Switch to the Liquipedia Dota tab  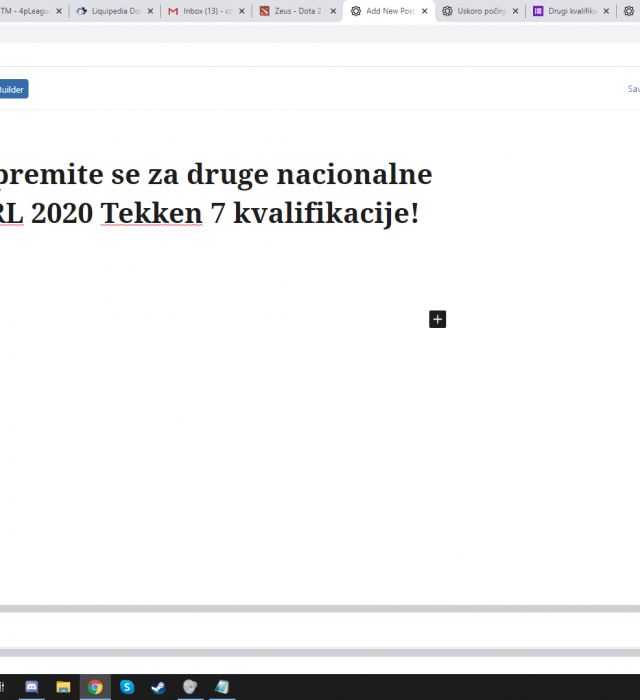pos(108,11)
